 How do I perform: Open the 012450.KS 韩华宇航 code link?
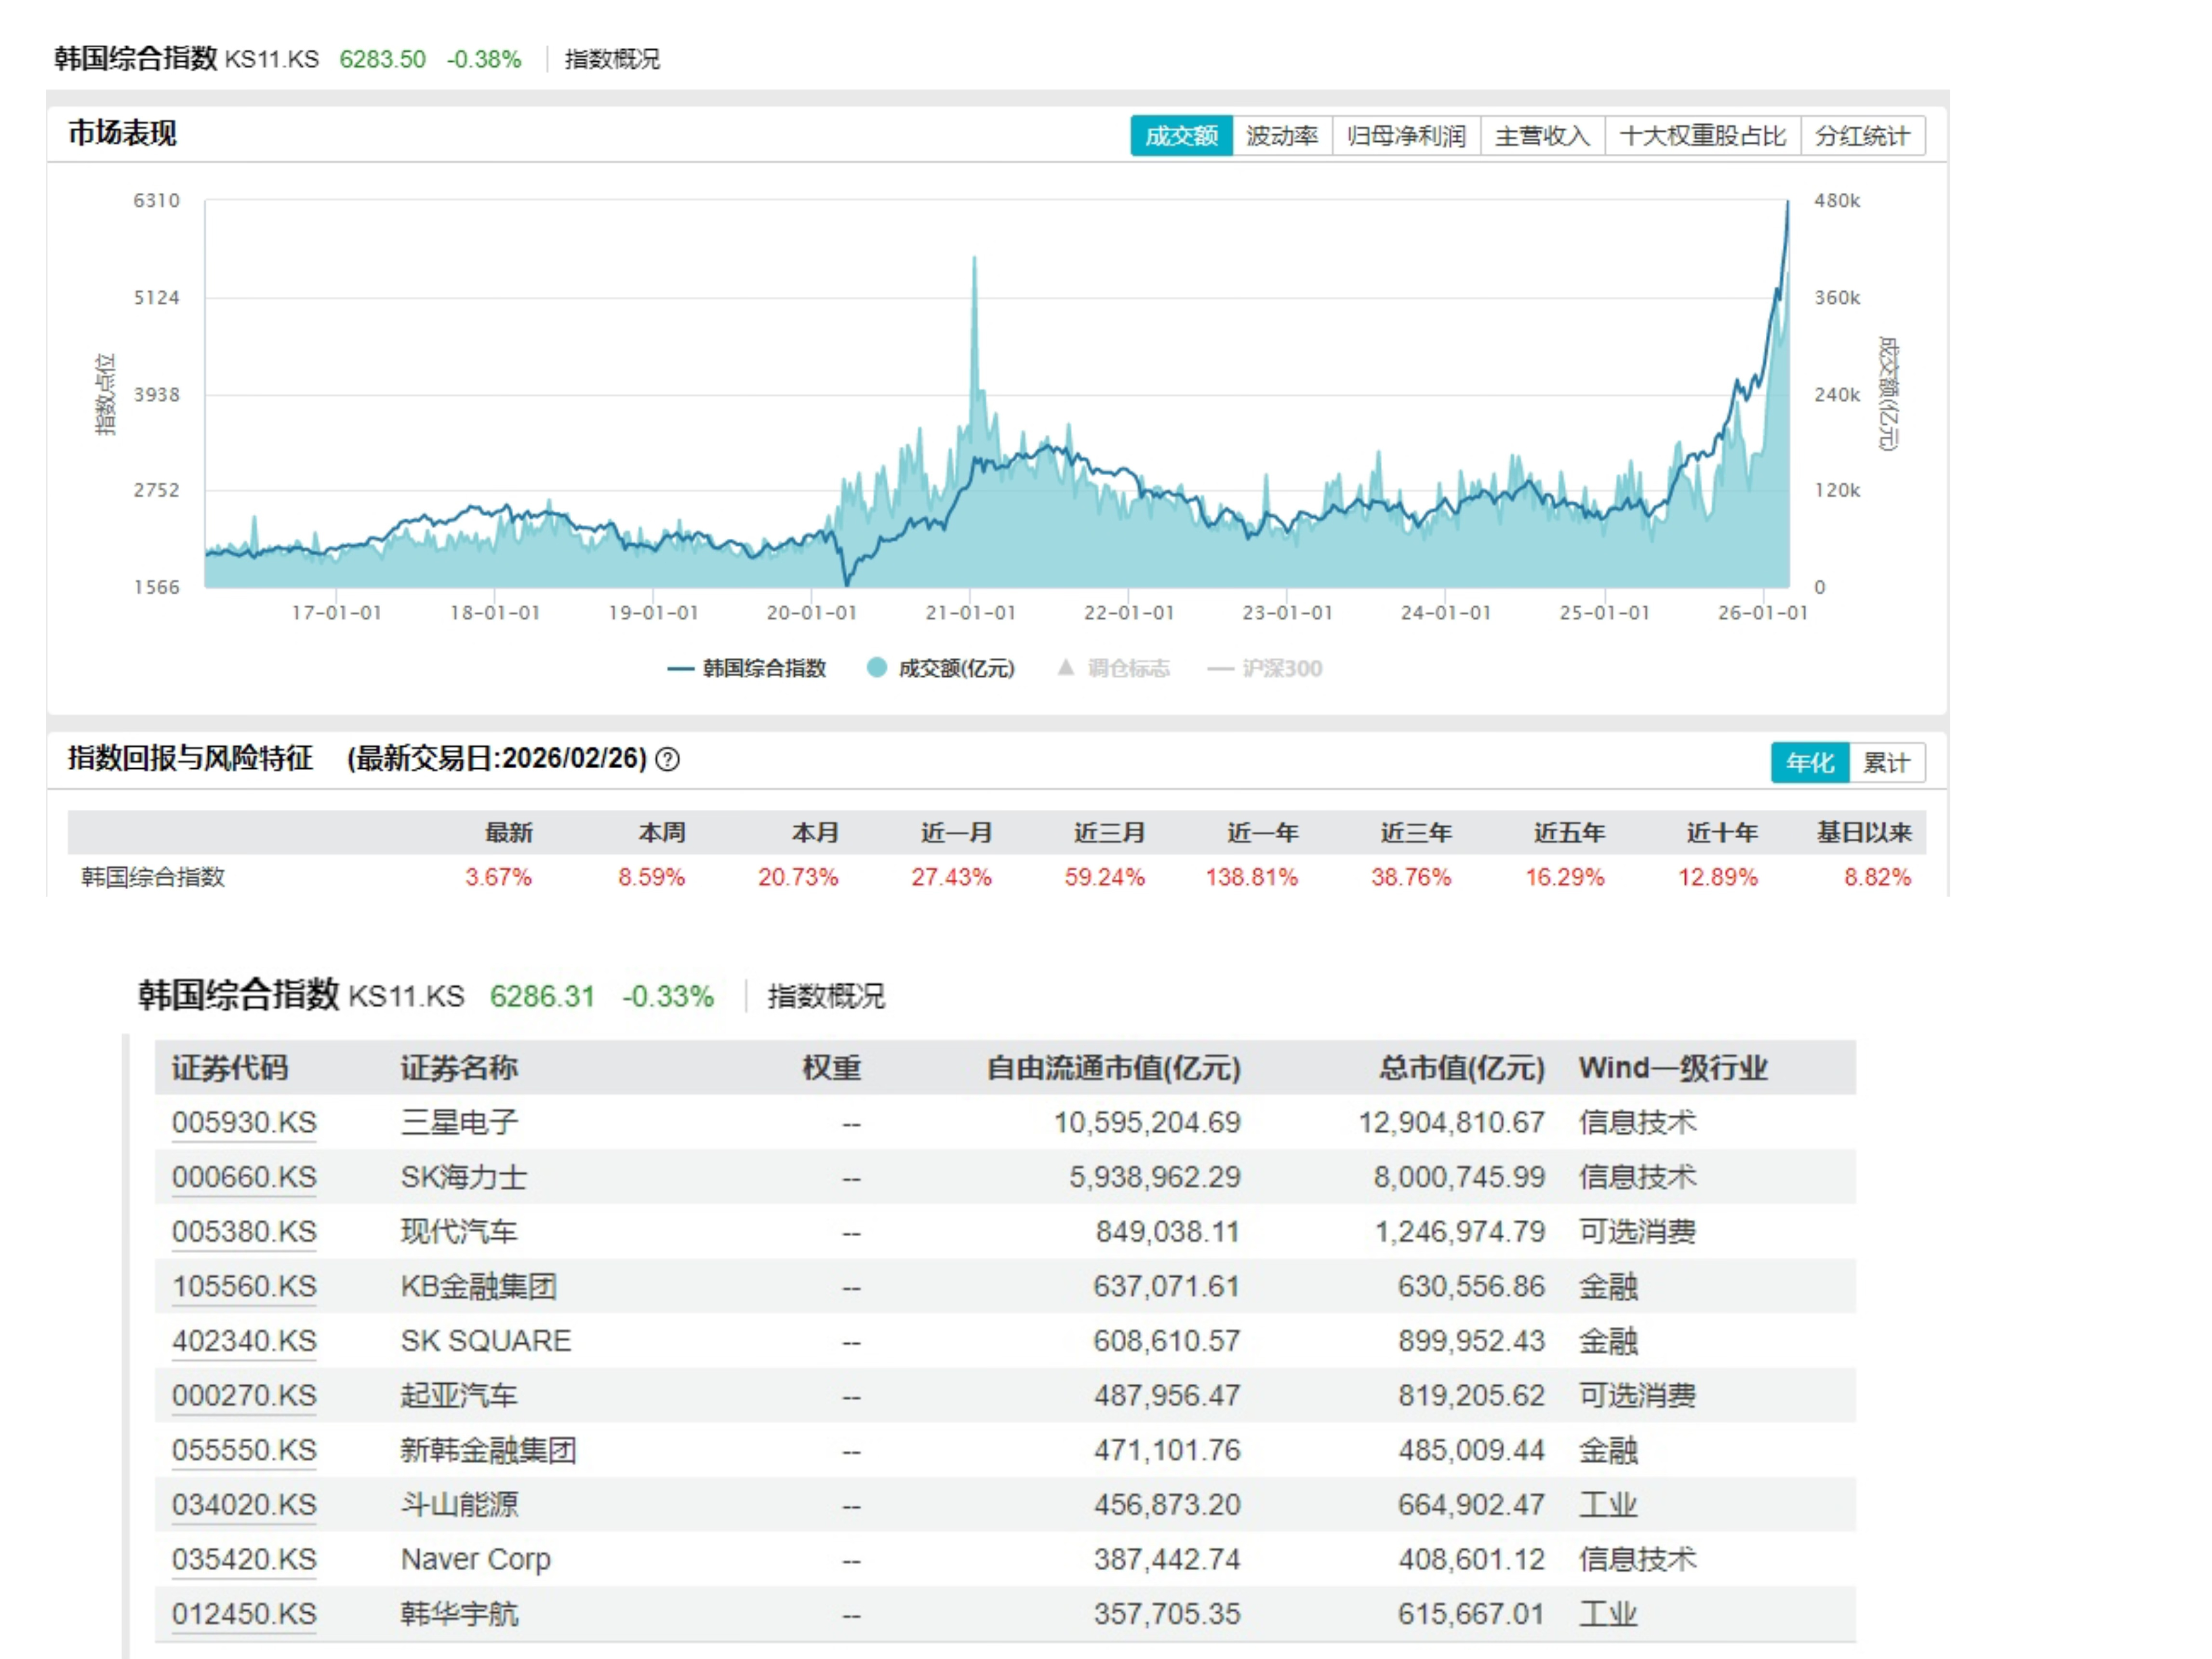tap(244, 1614)
